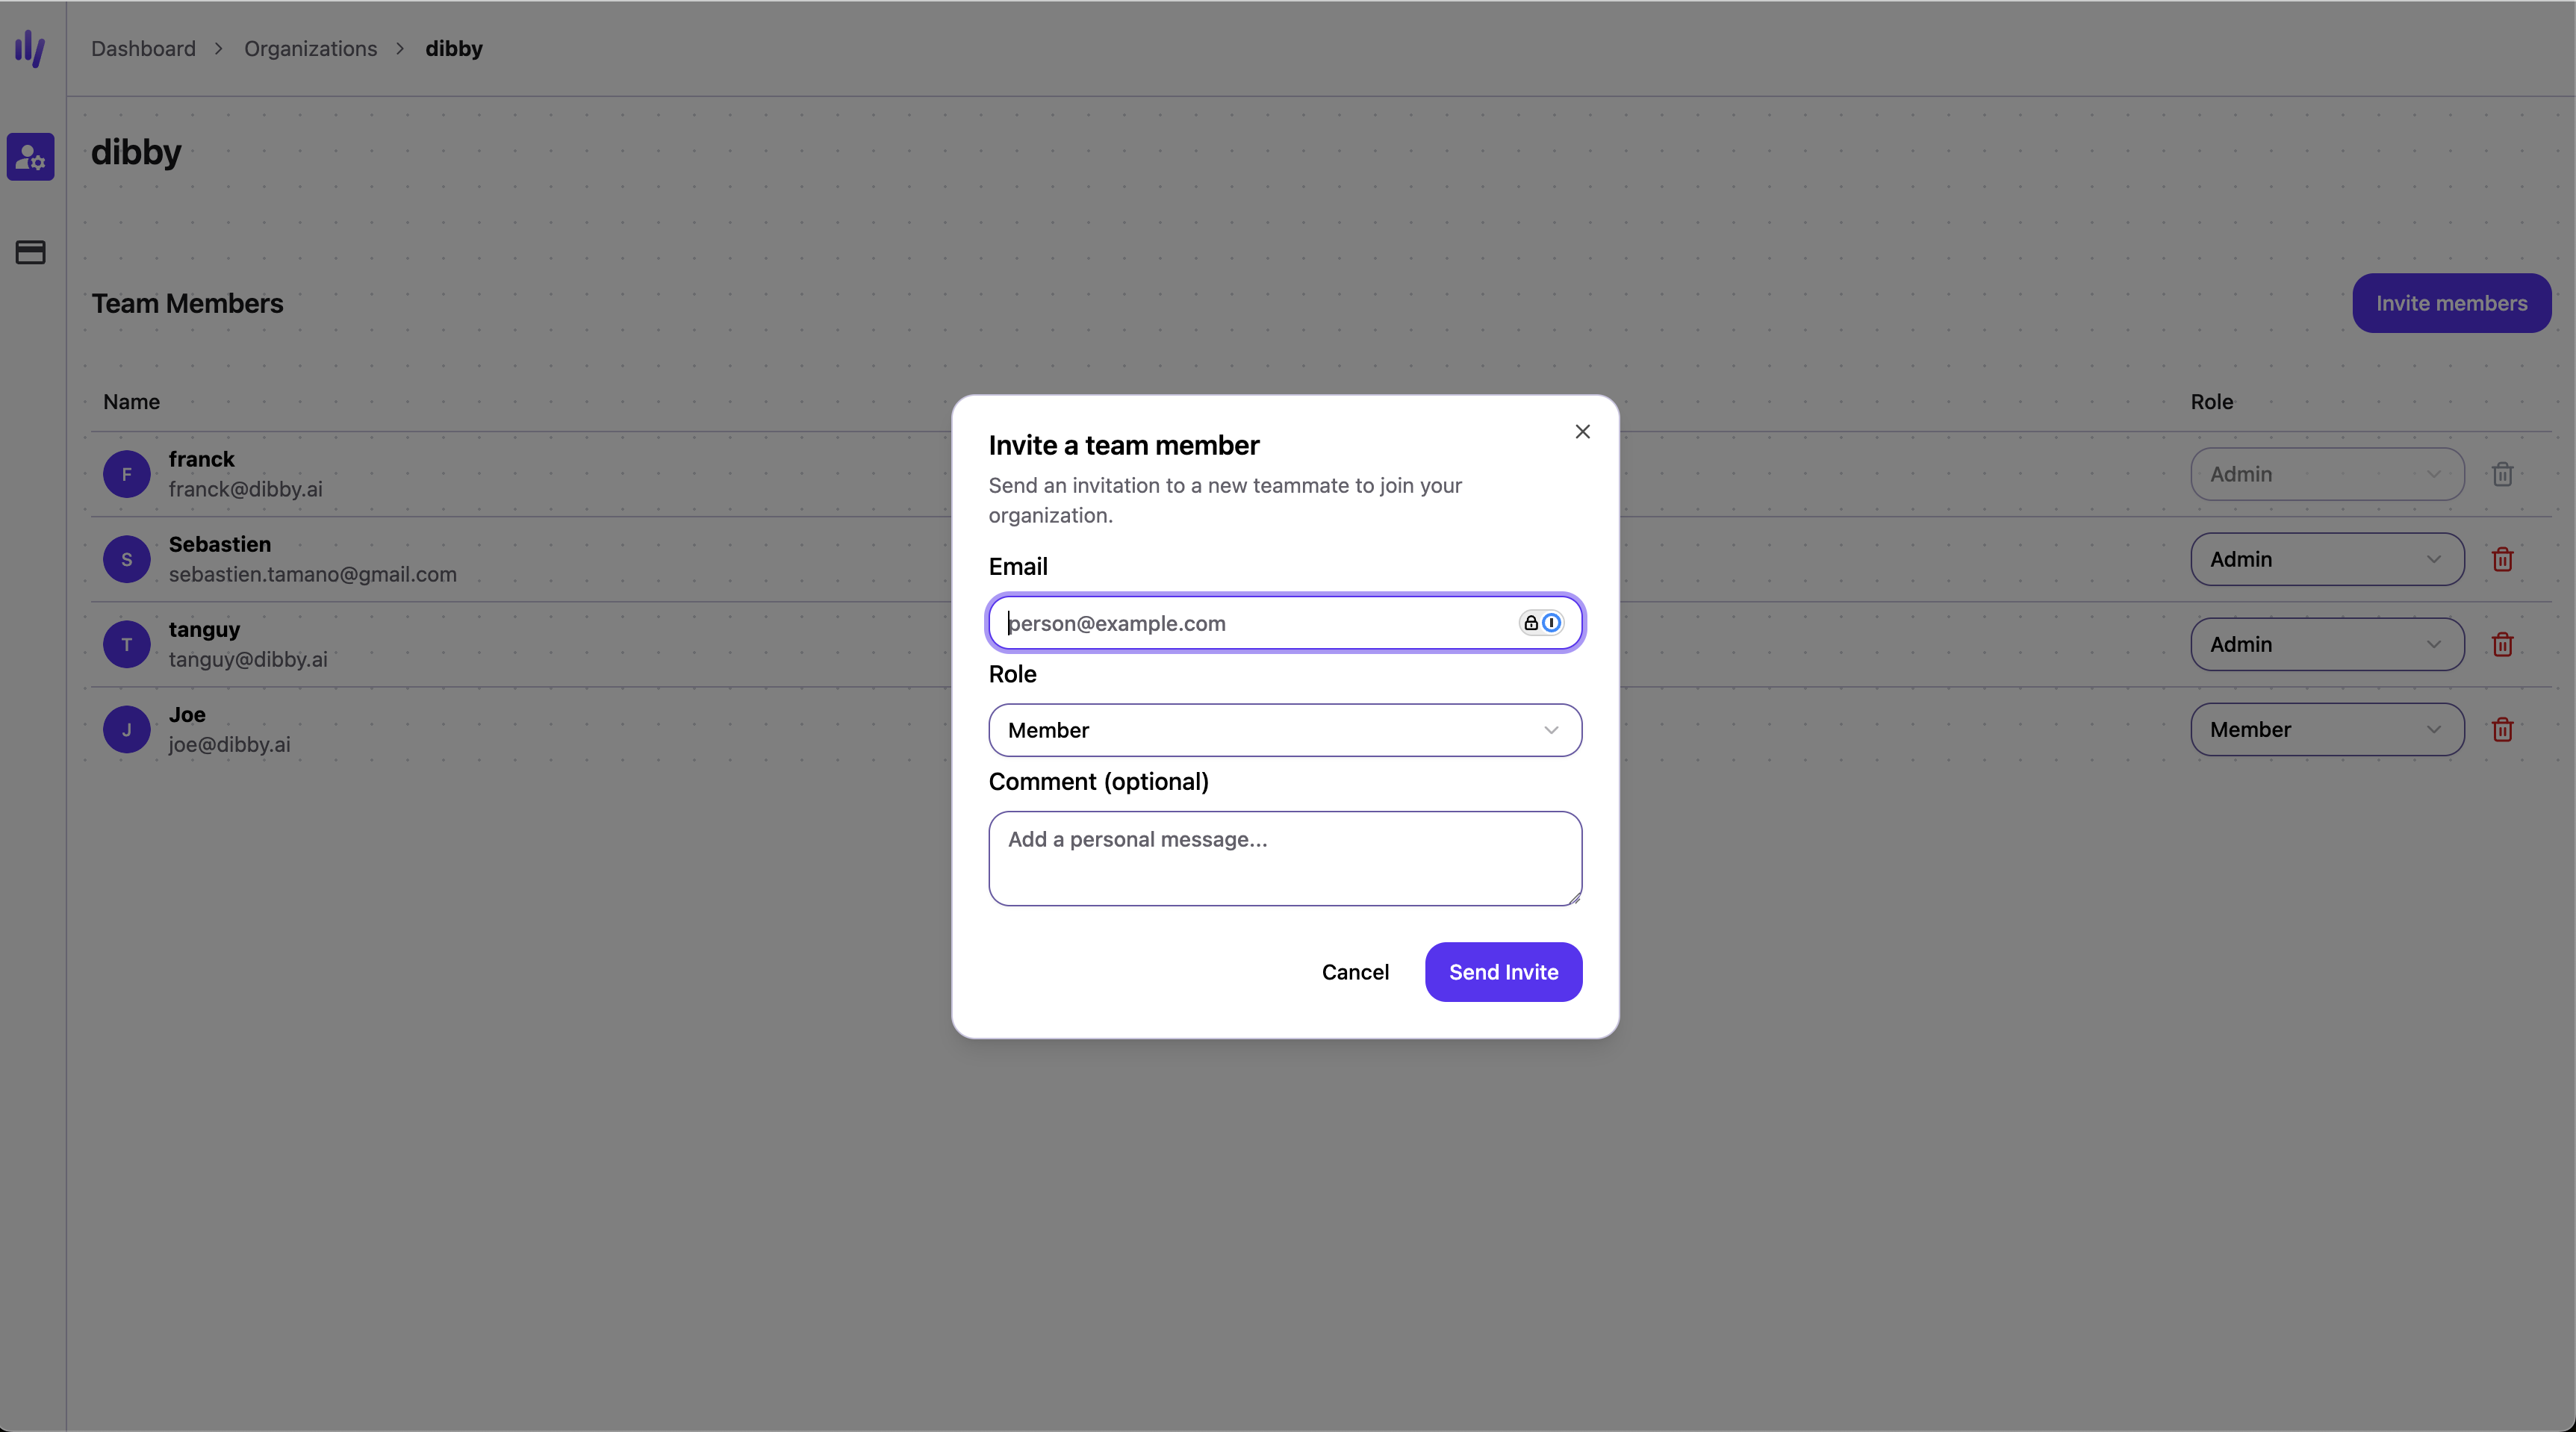The image size is (2576, 1432).
Task: Cancel the invite dialog
Action: (x=1355, y=971)
